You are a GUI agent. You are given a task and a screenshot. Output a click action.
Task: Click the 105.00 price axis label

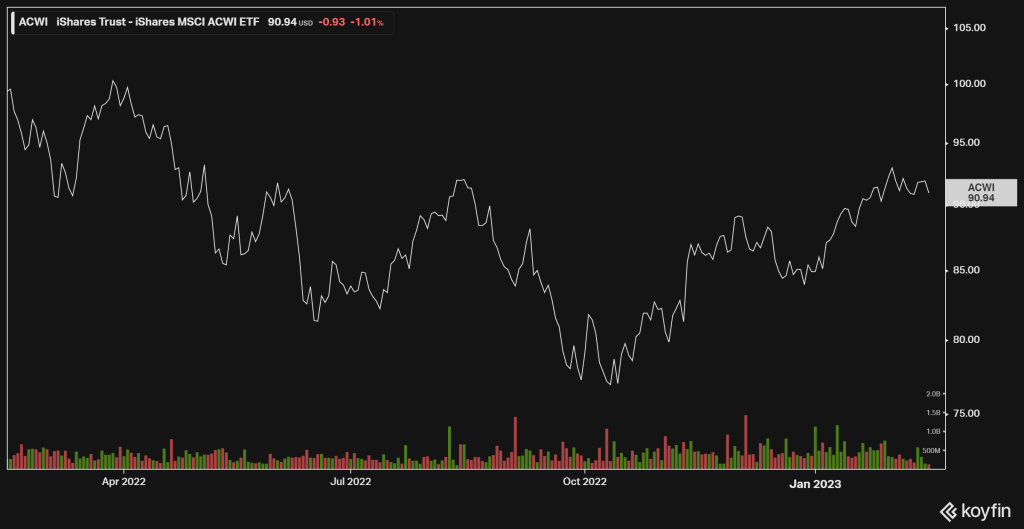968,28
